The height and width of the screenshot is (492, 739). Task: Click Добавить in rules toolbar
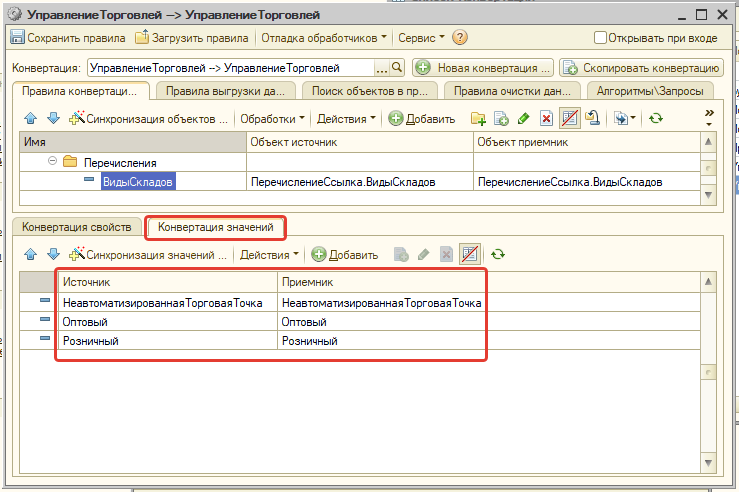coord(422,119)
